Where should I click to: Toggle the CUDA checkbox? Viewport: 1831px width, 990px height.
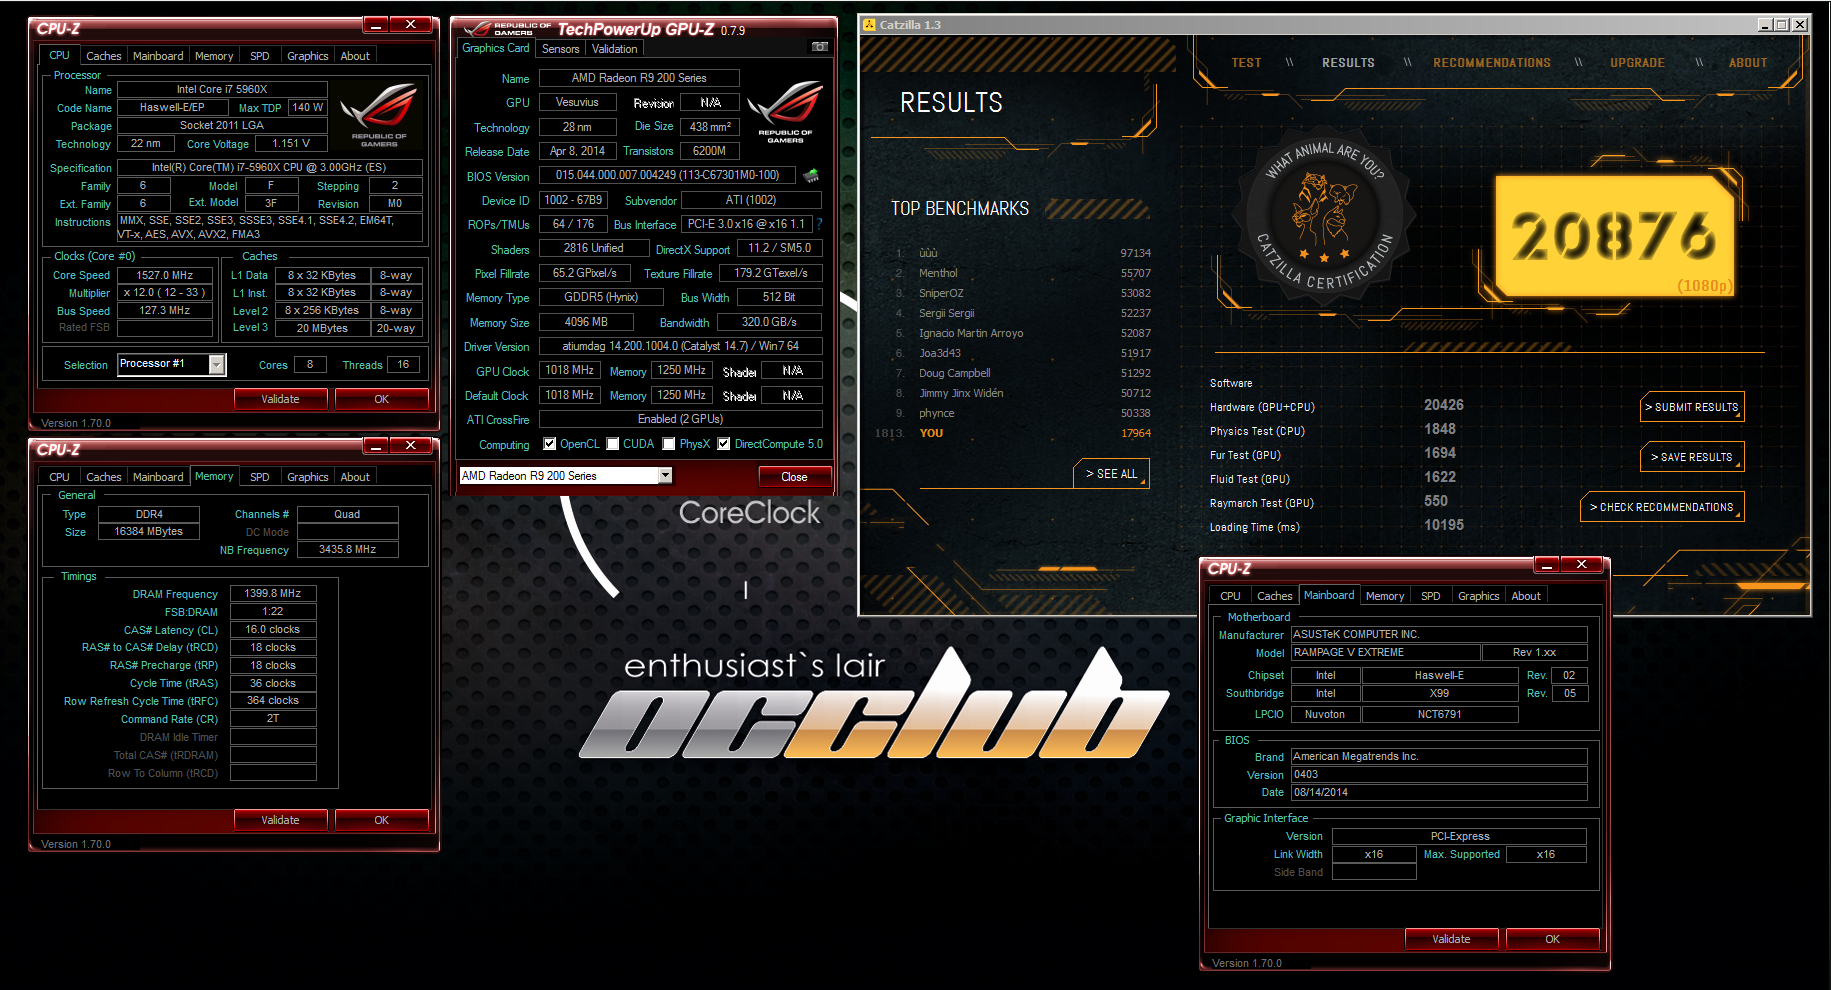(613, 444)
